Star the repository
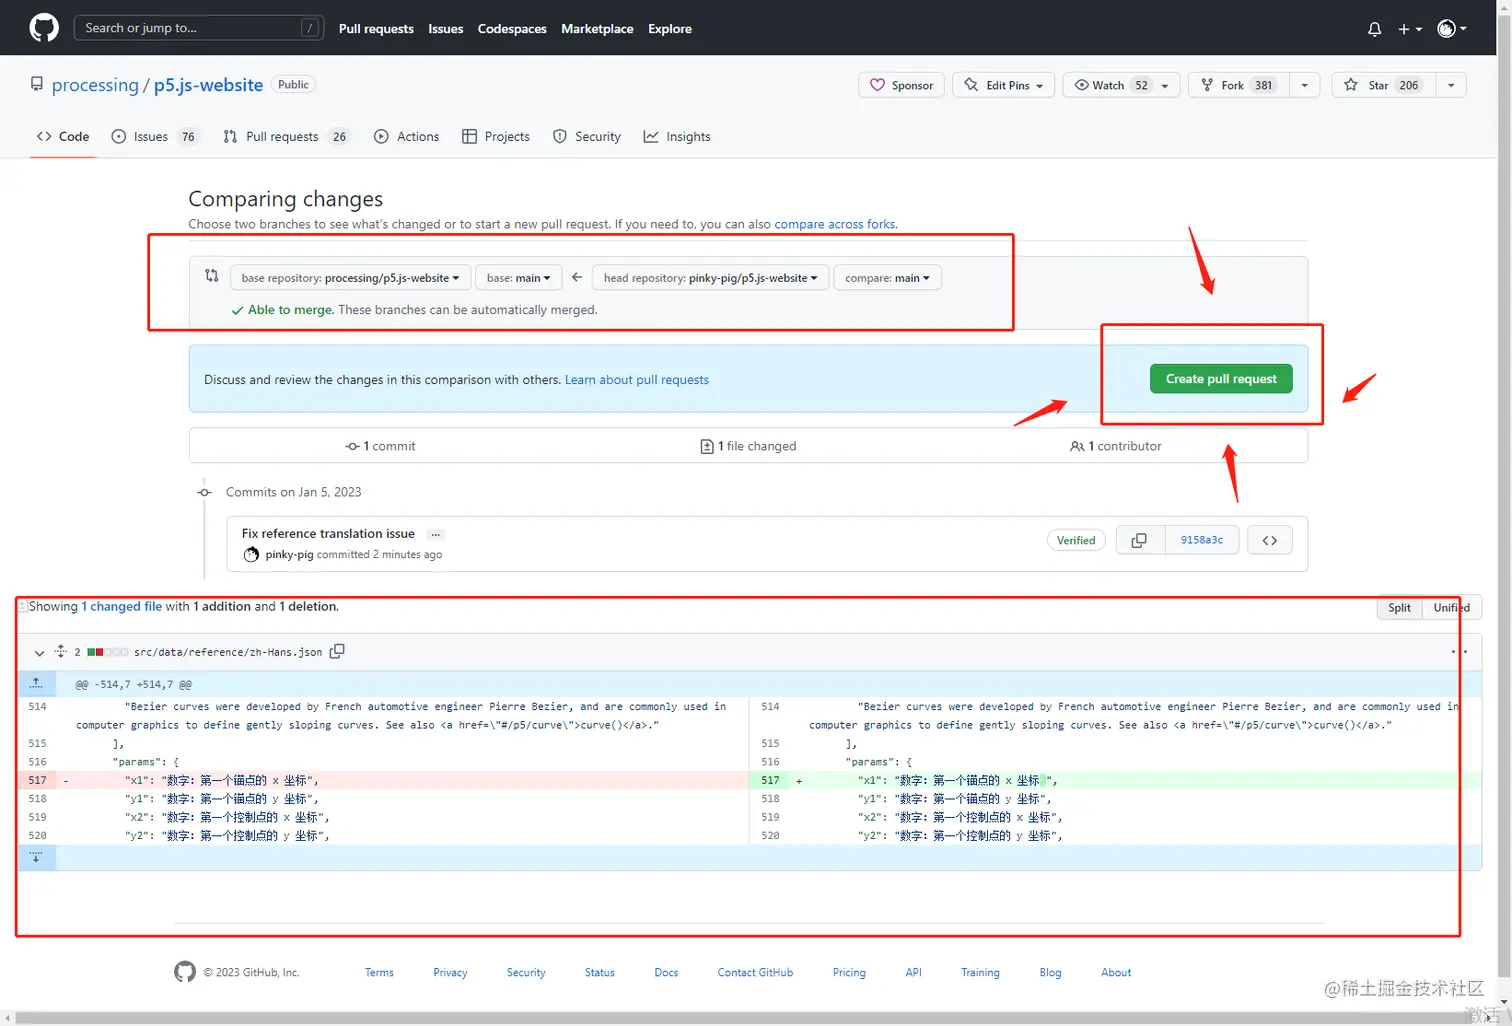 coord(1384,85)
